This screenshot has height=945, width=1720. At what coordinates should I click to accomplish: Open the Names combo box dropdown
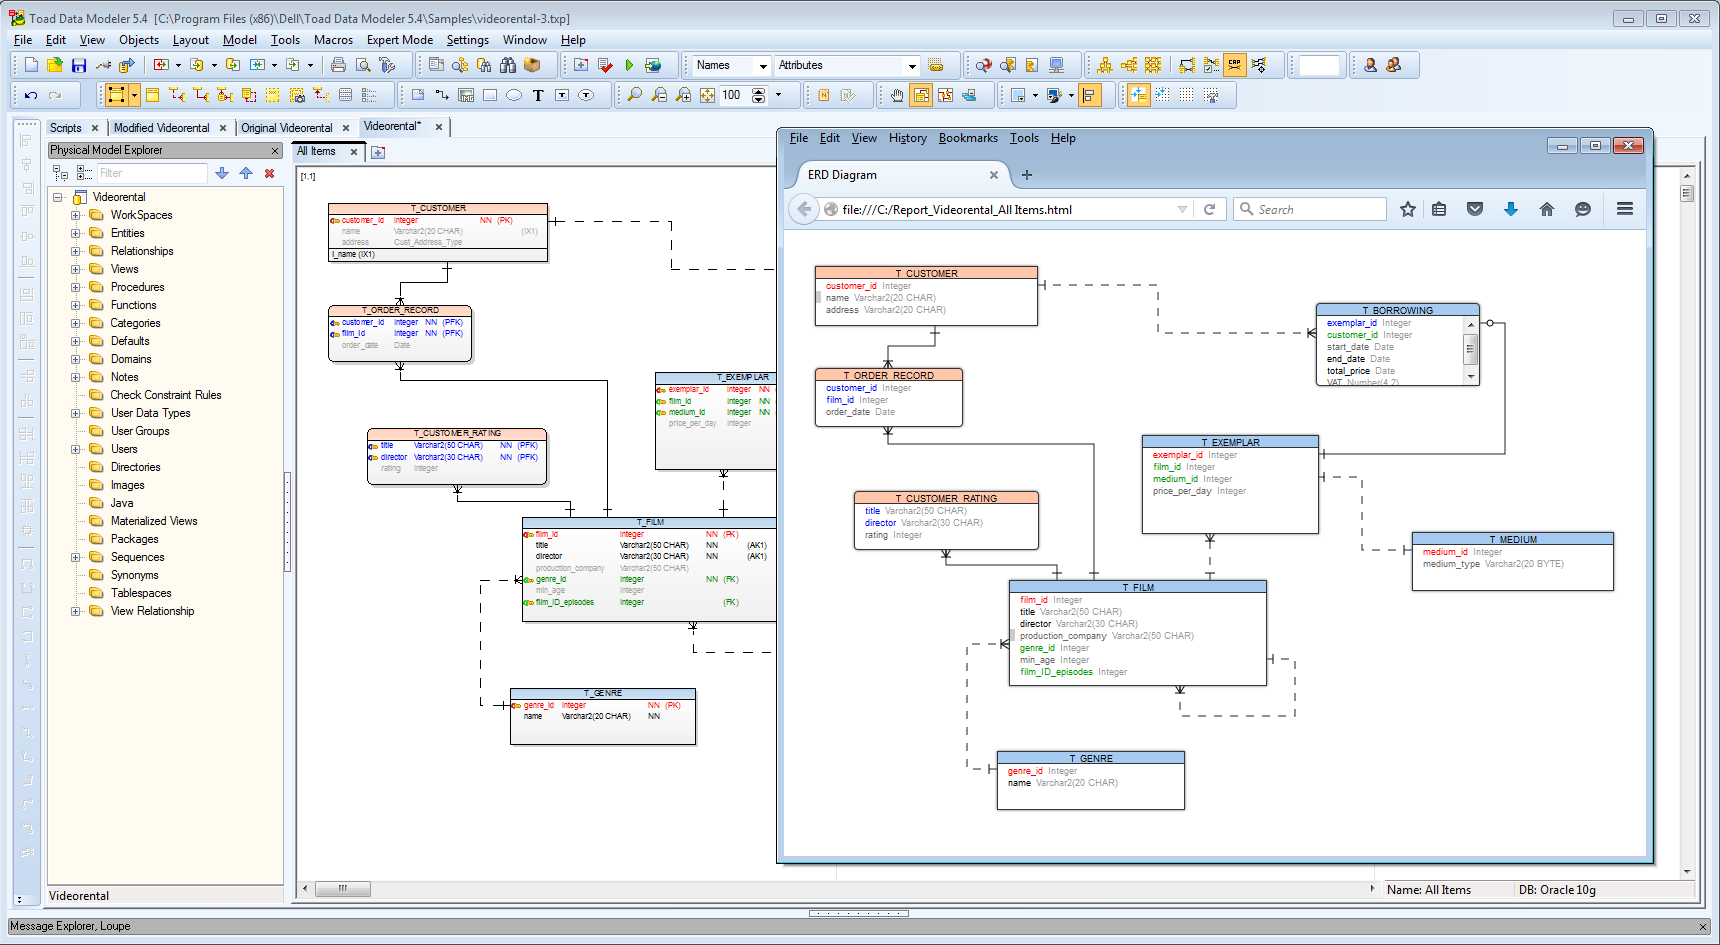(x=762, y=65)
